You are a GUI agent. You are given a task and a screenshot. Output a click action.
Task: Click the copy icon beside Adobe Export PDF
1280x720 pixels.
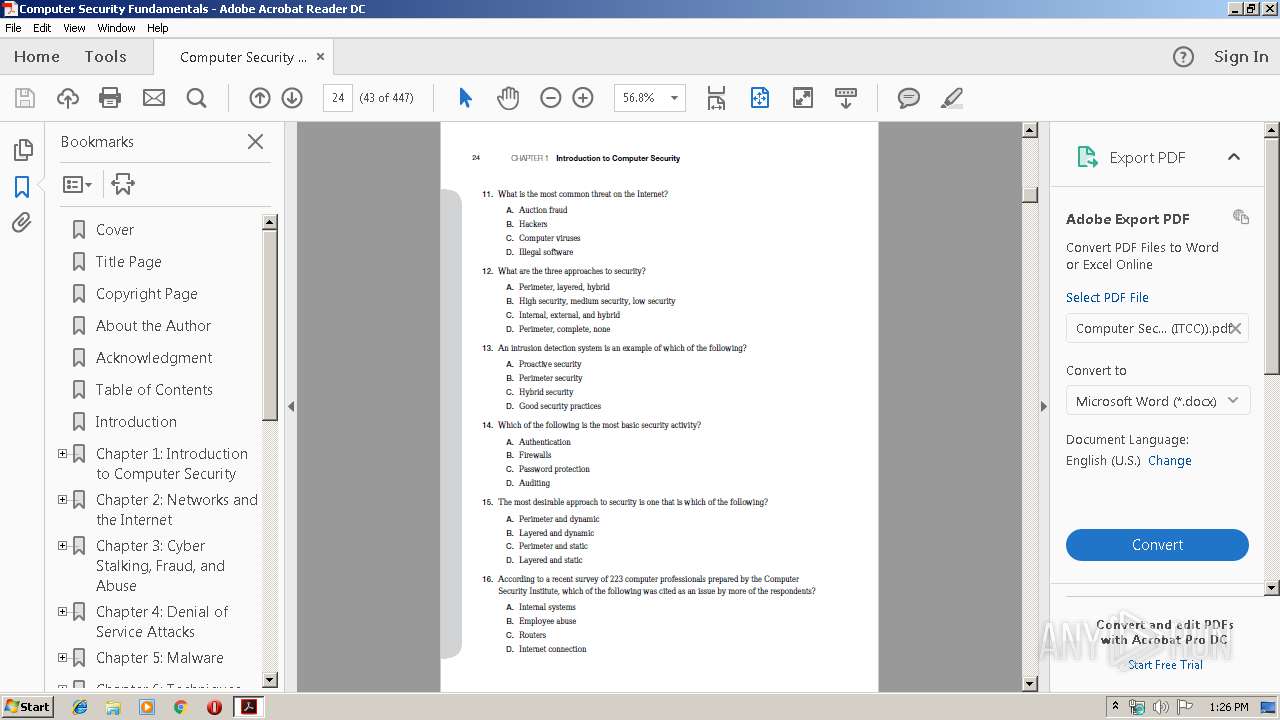[1241, 217]
